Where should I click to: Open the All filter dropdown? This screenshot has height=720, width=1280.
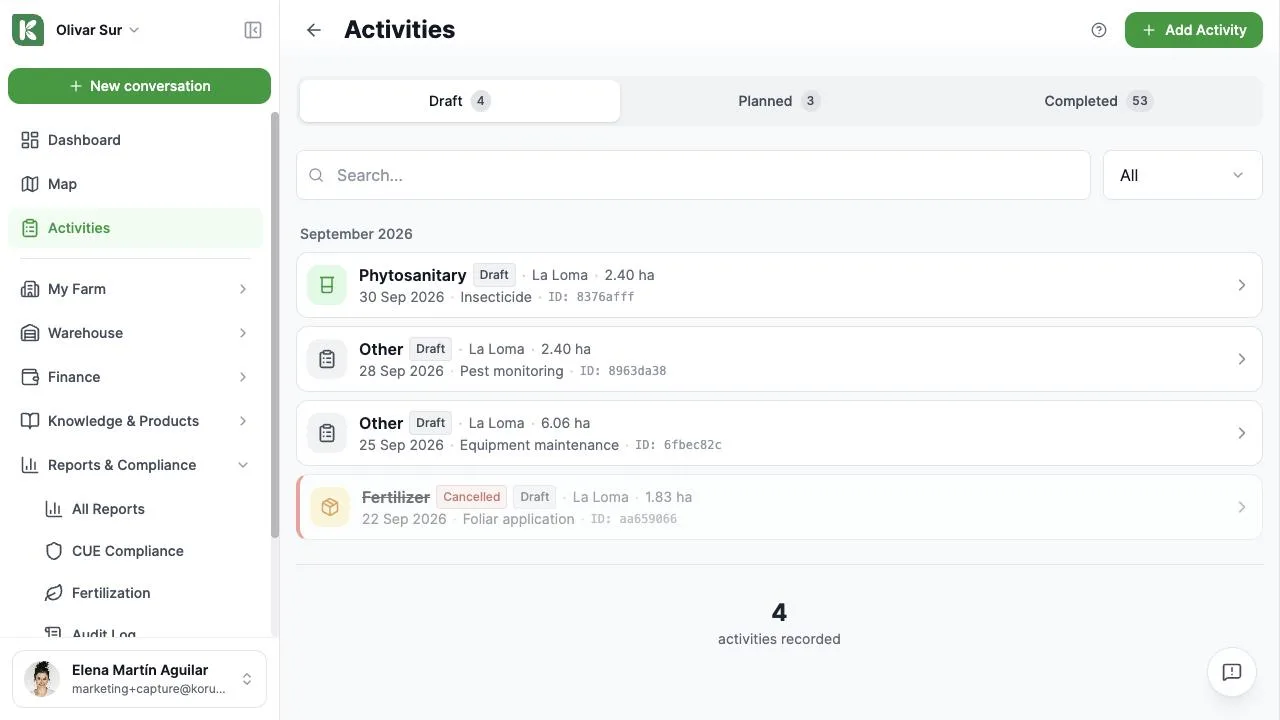[1183, 175]
